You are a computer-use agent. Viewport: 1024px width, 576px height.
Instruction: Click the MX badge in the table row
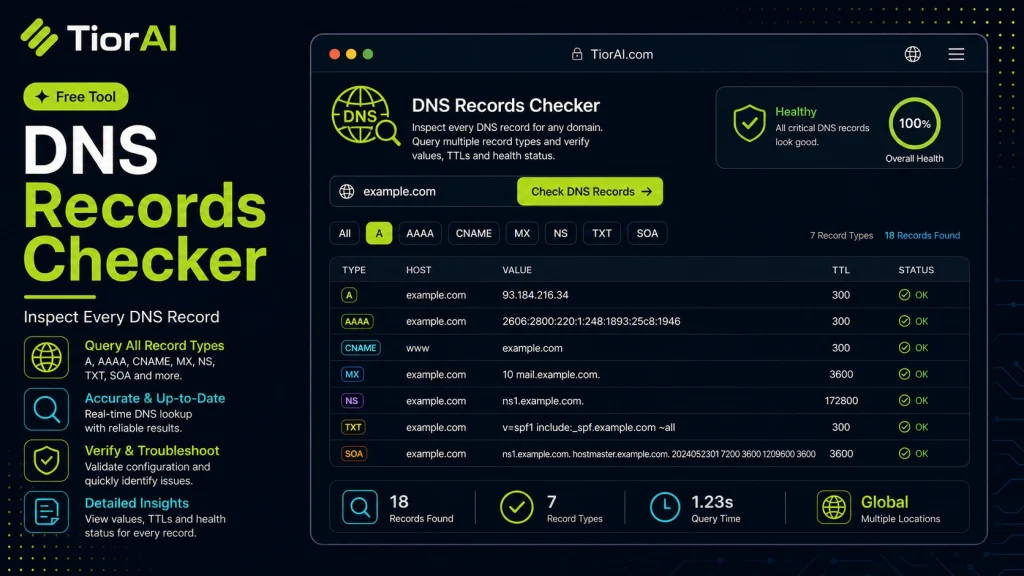[x=352, y=374]
